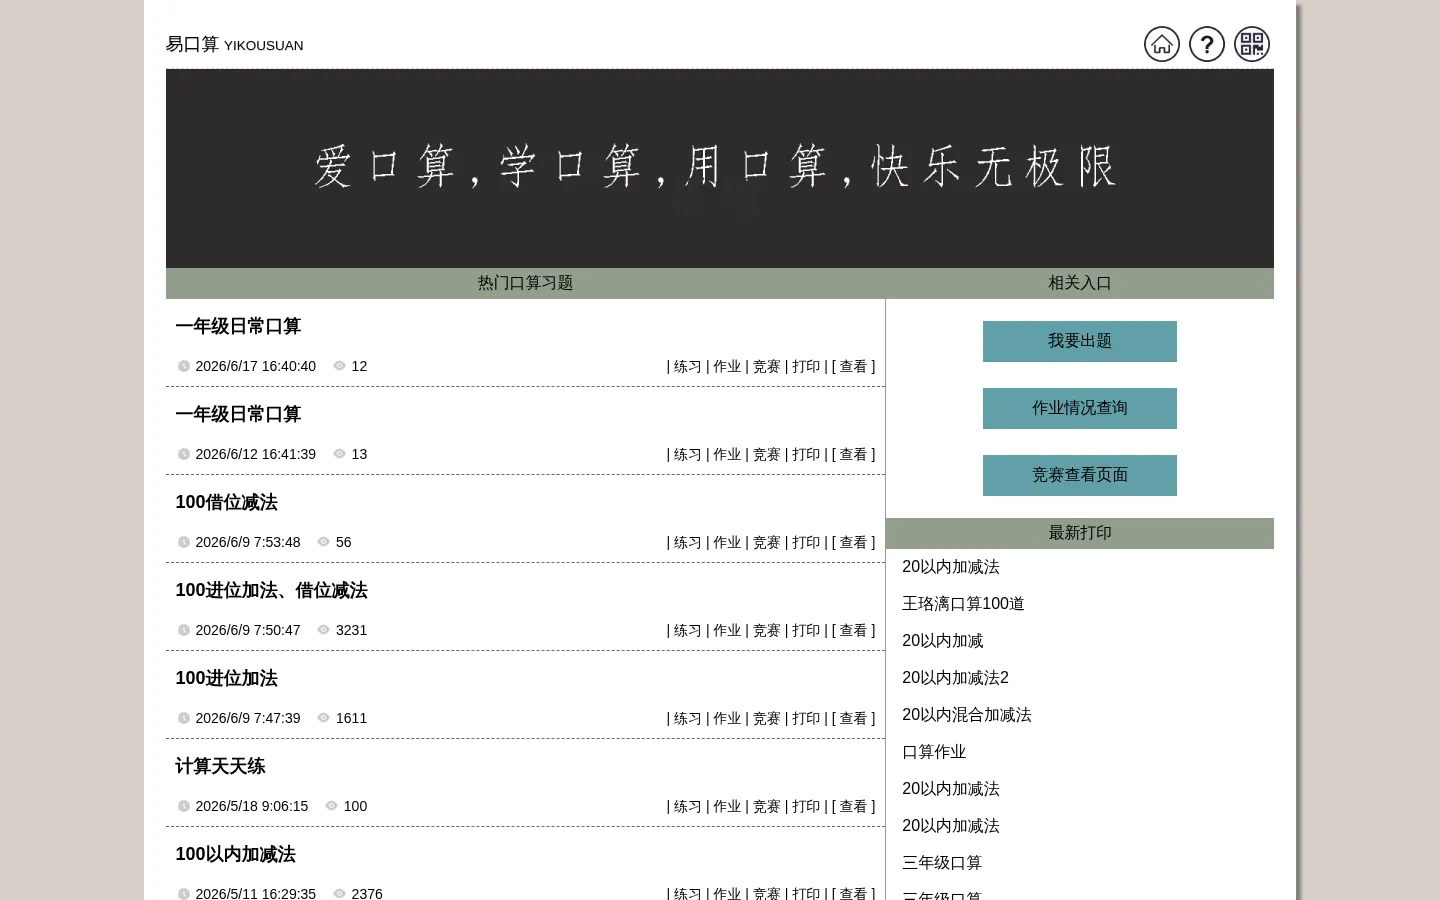Click 打印 for 100进位加法、借位减法

tap(806, 631)
